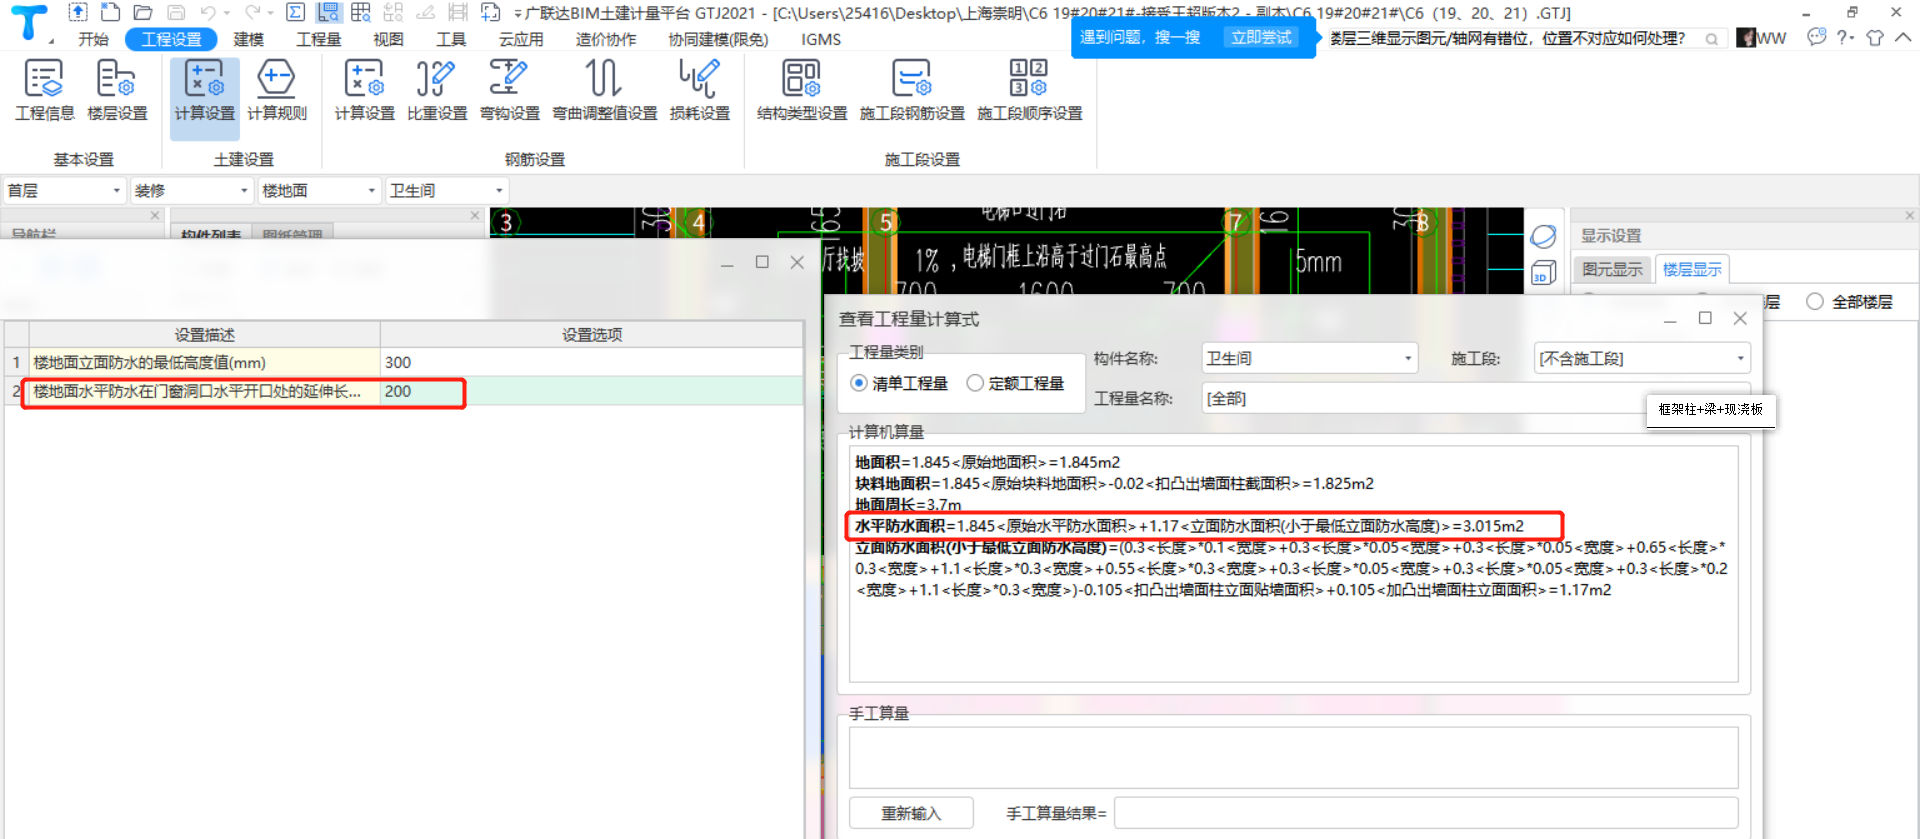Screen dimensions: 1920x839
Task: Open 楼层设置 floor settings
Action: tap(117, 91)
